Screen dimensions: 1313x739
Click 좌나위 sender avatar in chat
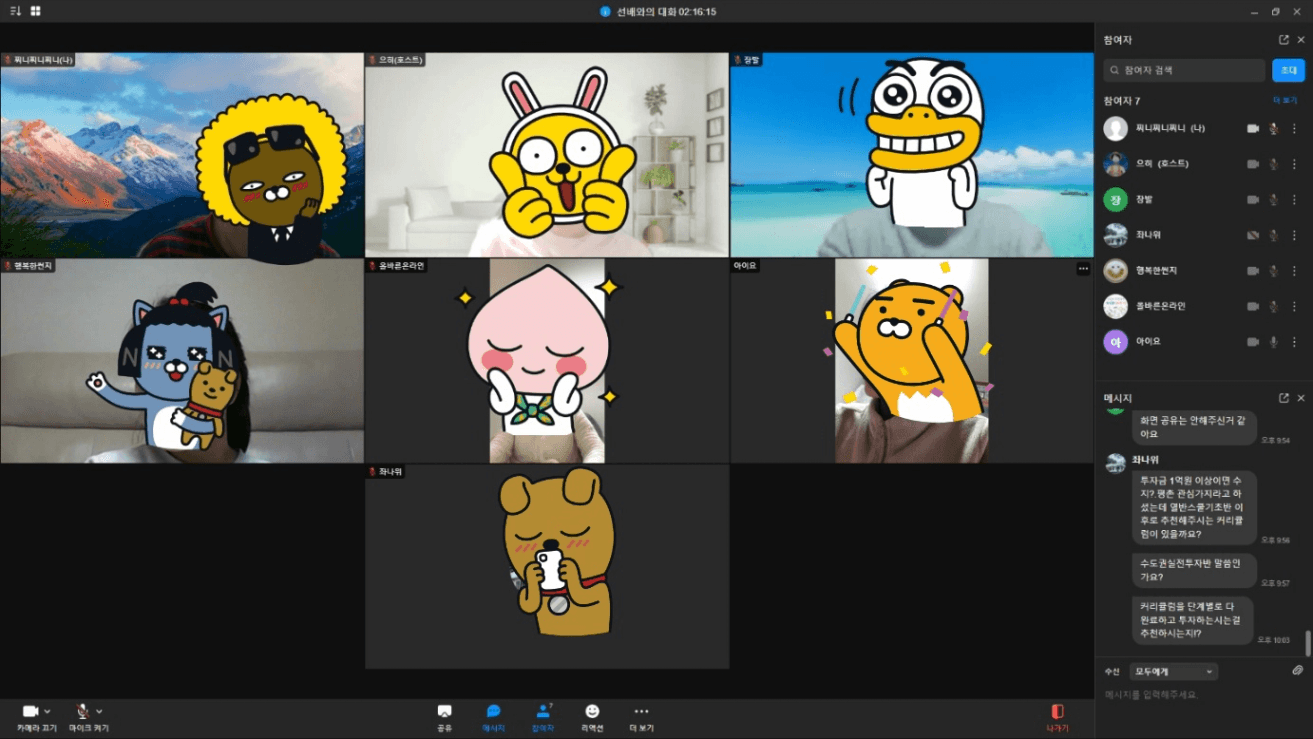coord(1115,464)
